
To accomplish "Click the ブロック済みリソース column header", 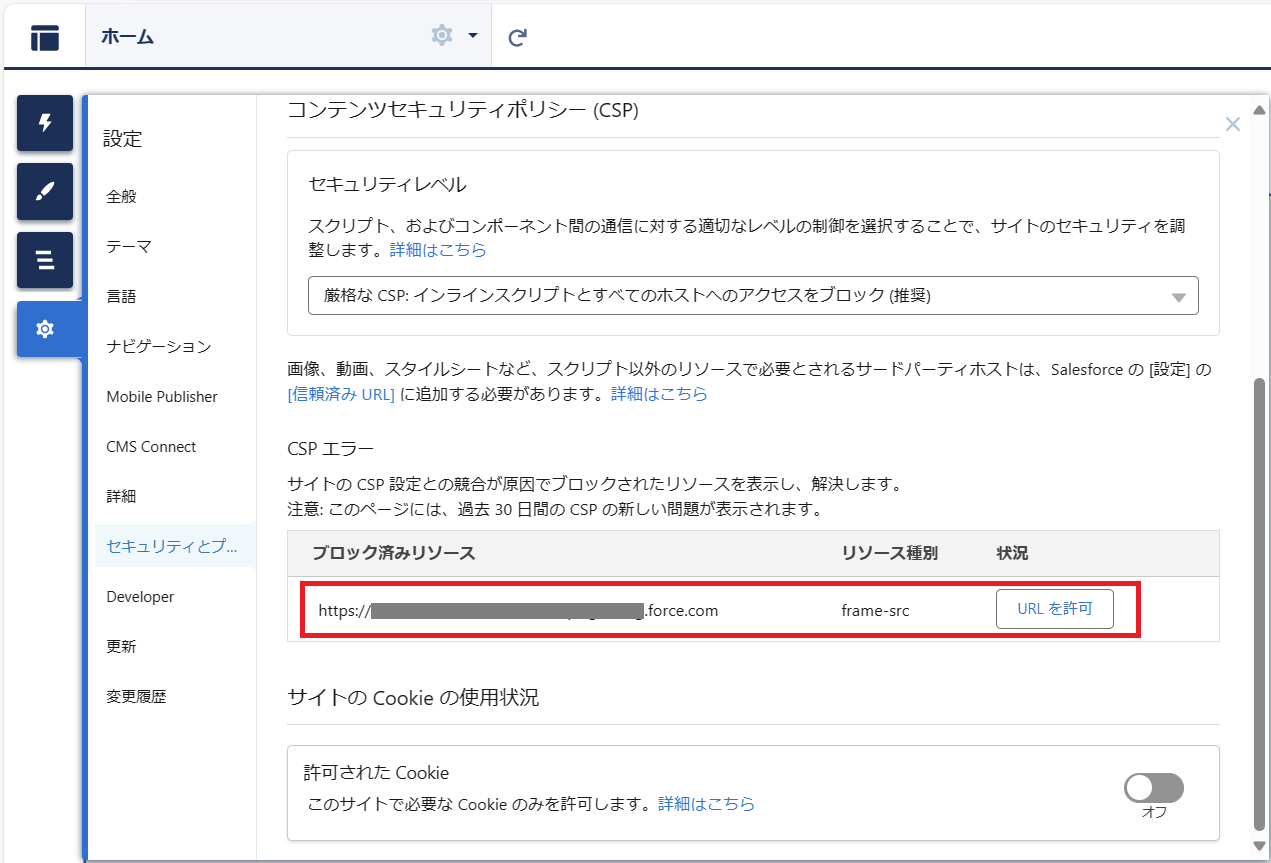I will pyautogui.click(x=393, y=553).
